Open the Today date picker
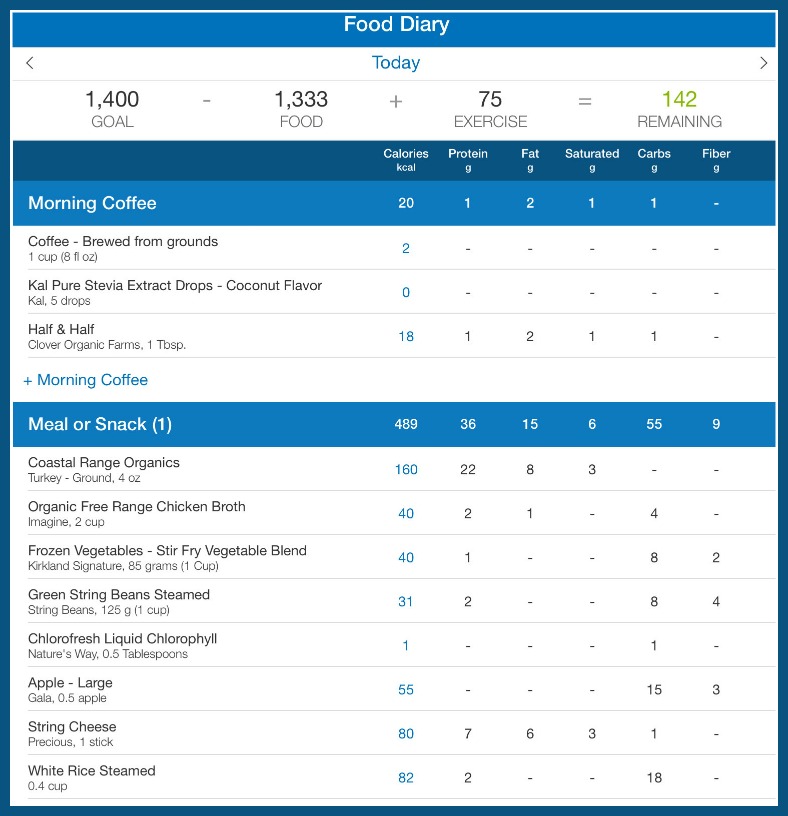This screenshot has width=788, height=816. [396, 62]
